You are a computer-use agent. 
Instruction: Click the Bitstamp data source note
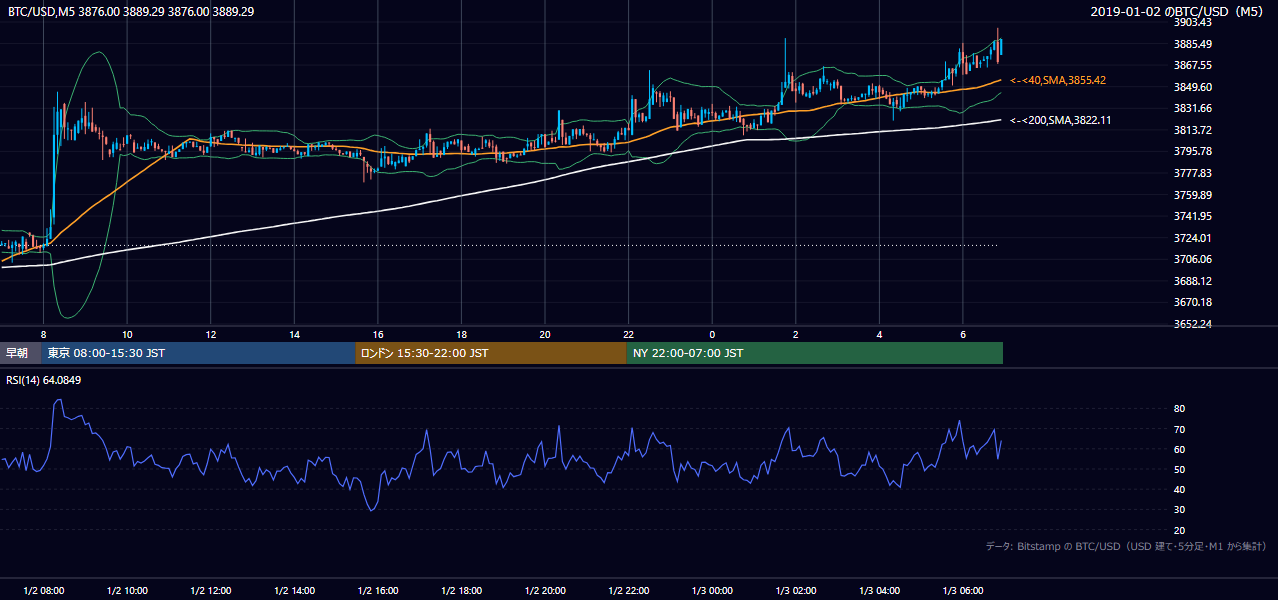click(x=1126, y=546)
